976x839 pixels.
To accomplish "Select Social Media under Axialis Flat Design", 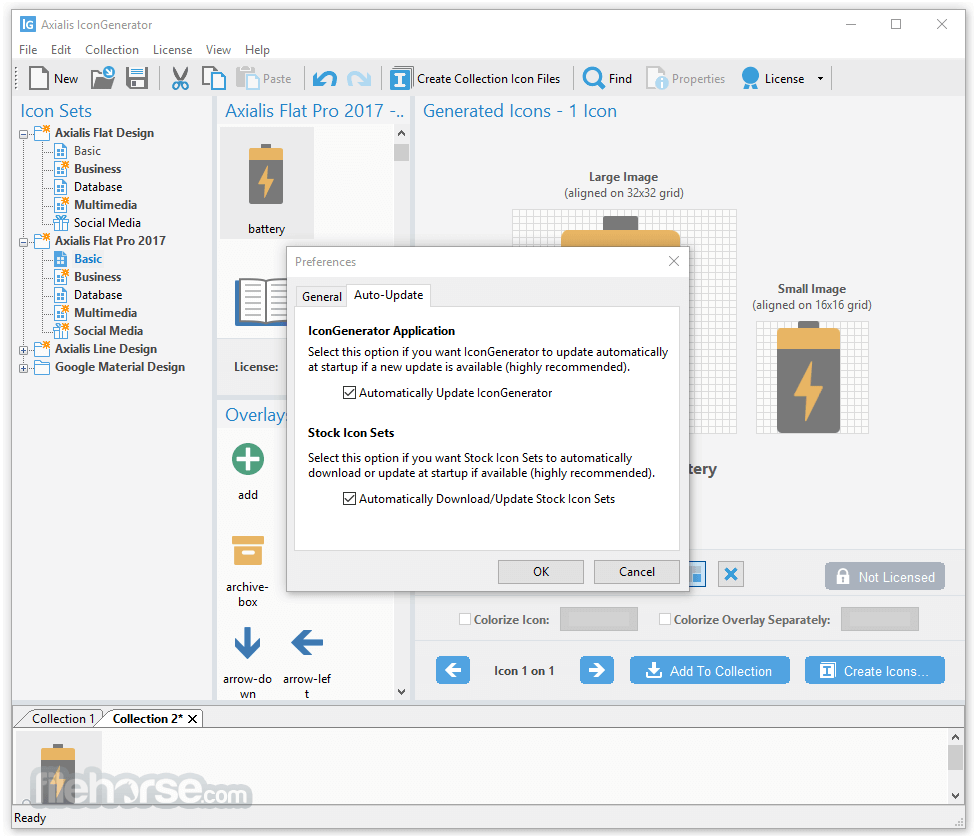I will pos(107,223).
